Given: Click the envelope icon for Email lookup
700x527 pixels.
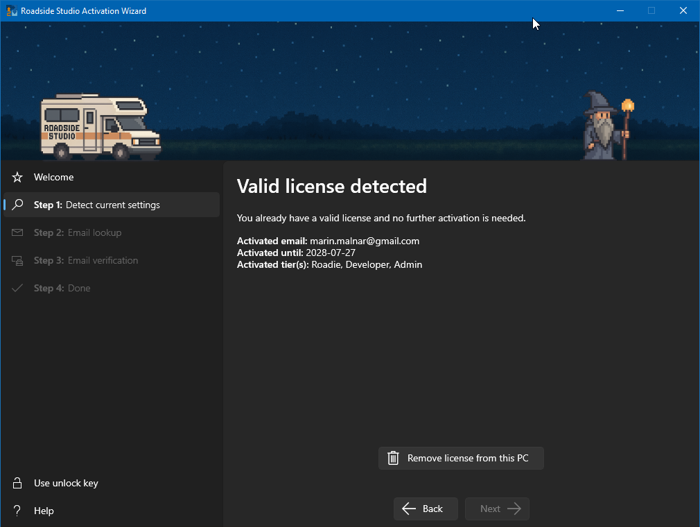Looking at the screenshot, I should pyautogui.click(x=17, y=233).
